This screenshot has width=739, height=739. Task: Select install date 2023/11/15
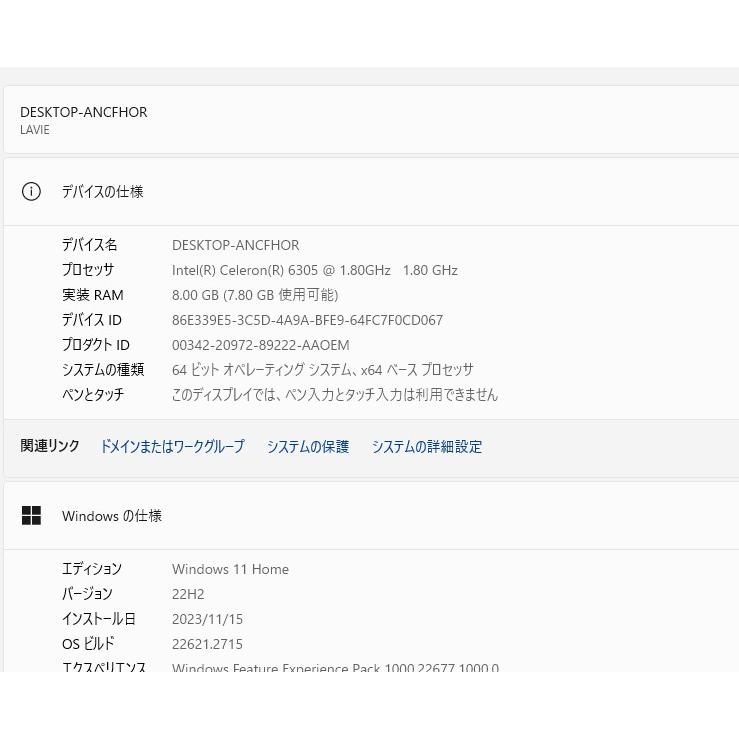click(207, 619)
